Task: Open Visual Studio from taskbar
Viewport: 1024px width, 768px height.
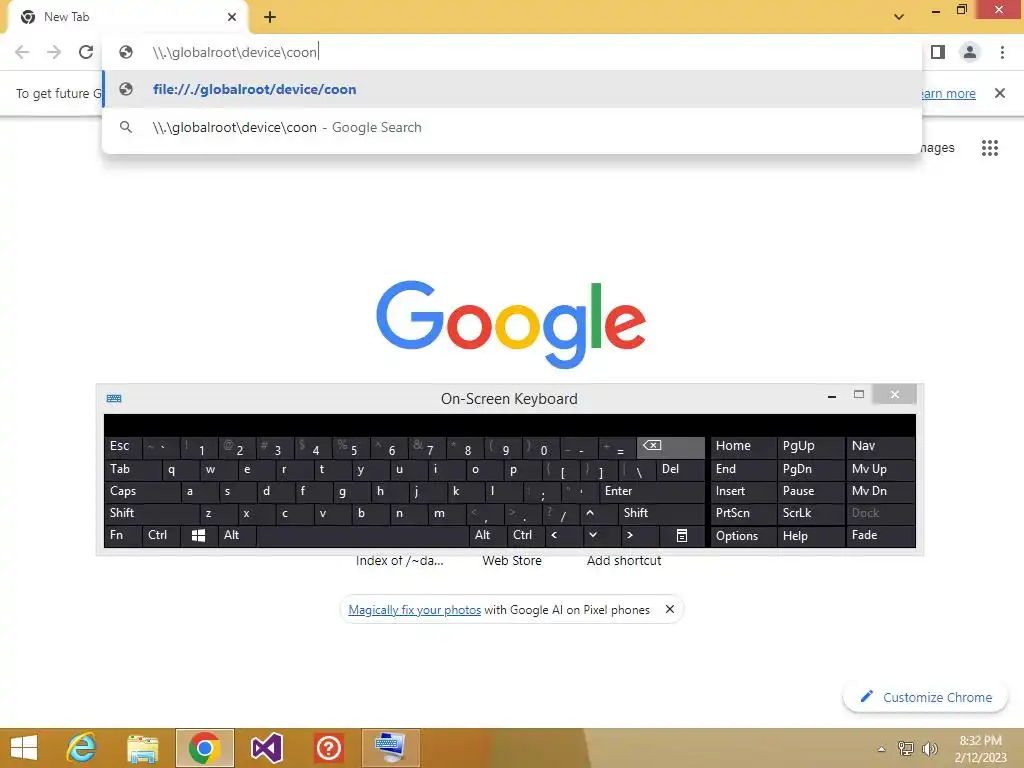Action: pyautogui.click(x=266, y=748)
